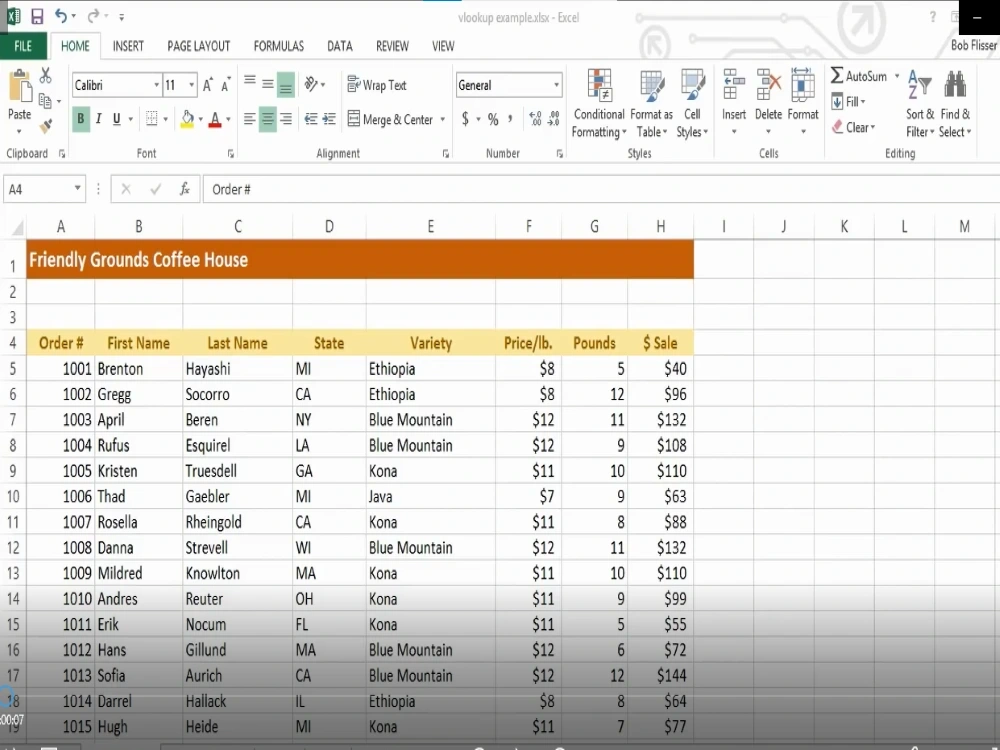Open the Merge & Center dropdown arrow
The image size is (1000, 750).
coord(443,119)
